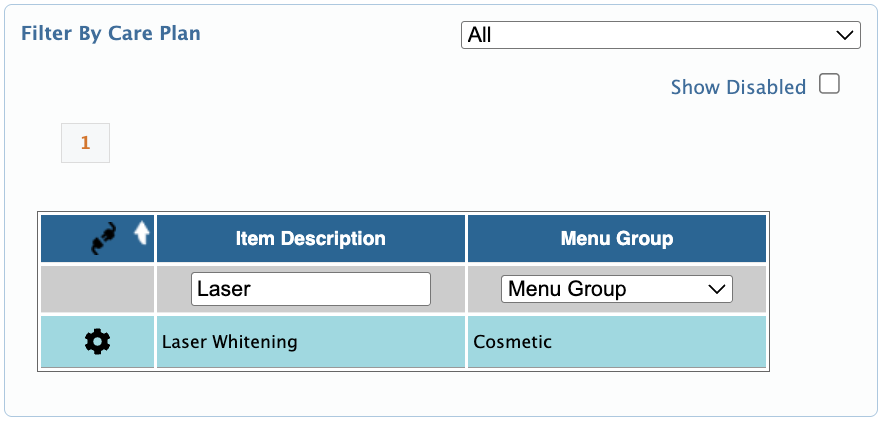Click the chevron of Menu Group select

(x=716, y=290)
